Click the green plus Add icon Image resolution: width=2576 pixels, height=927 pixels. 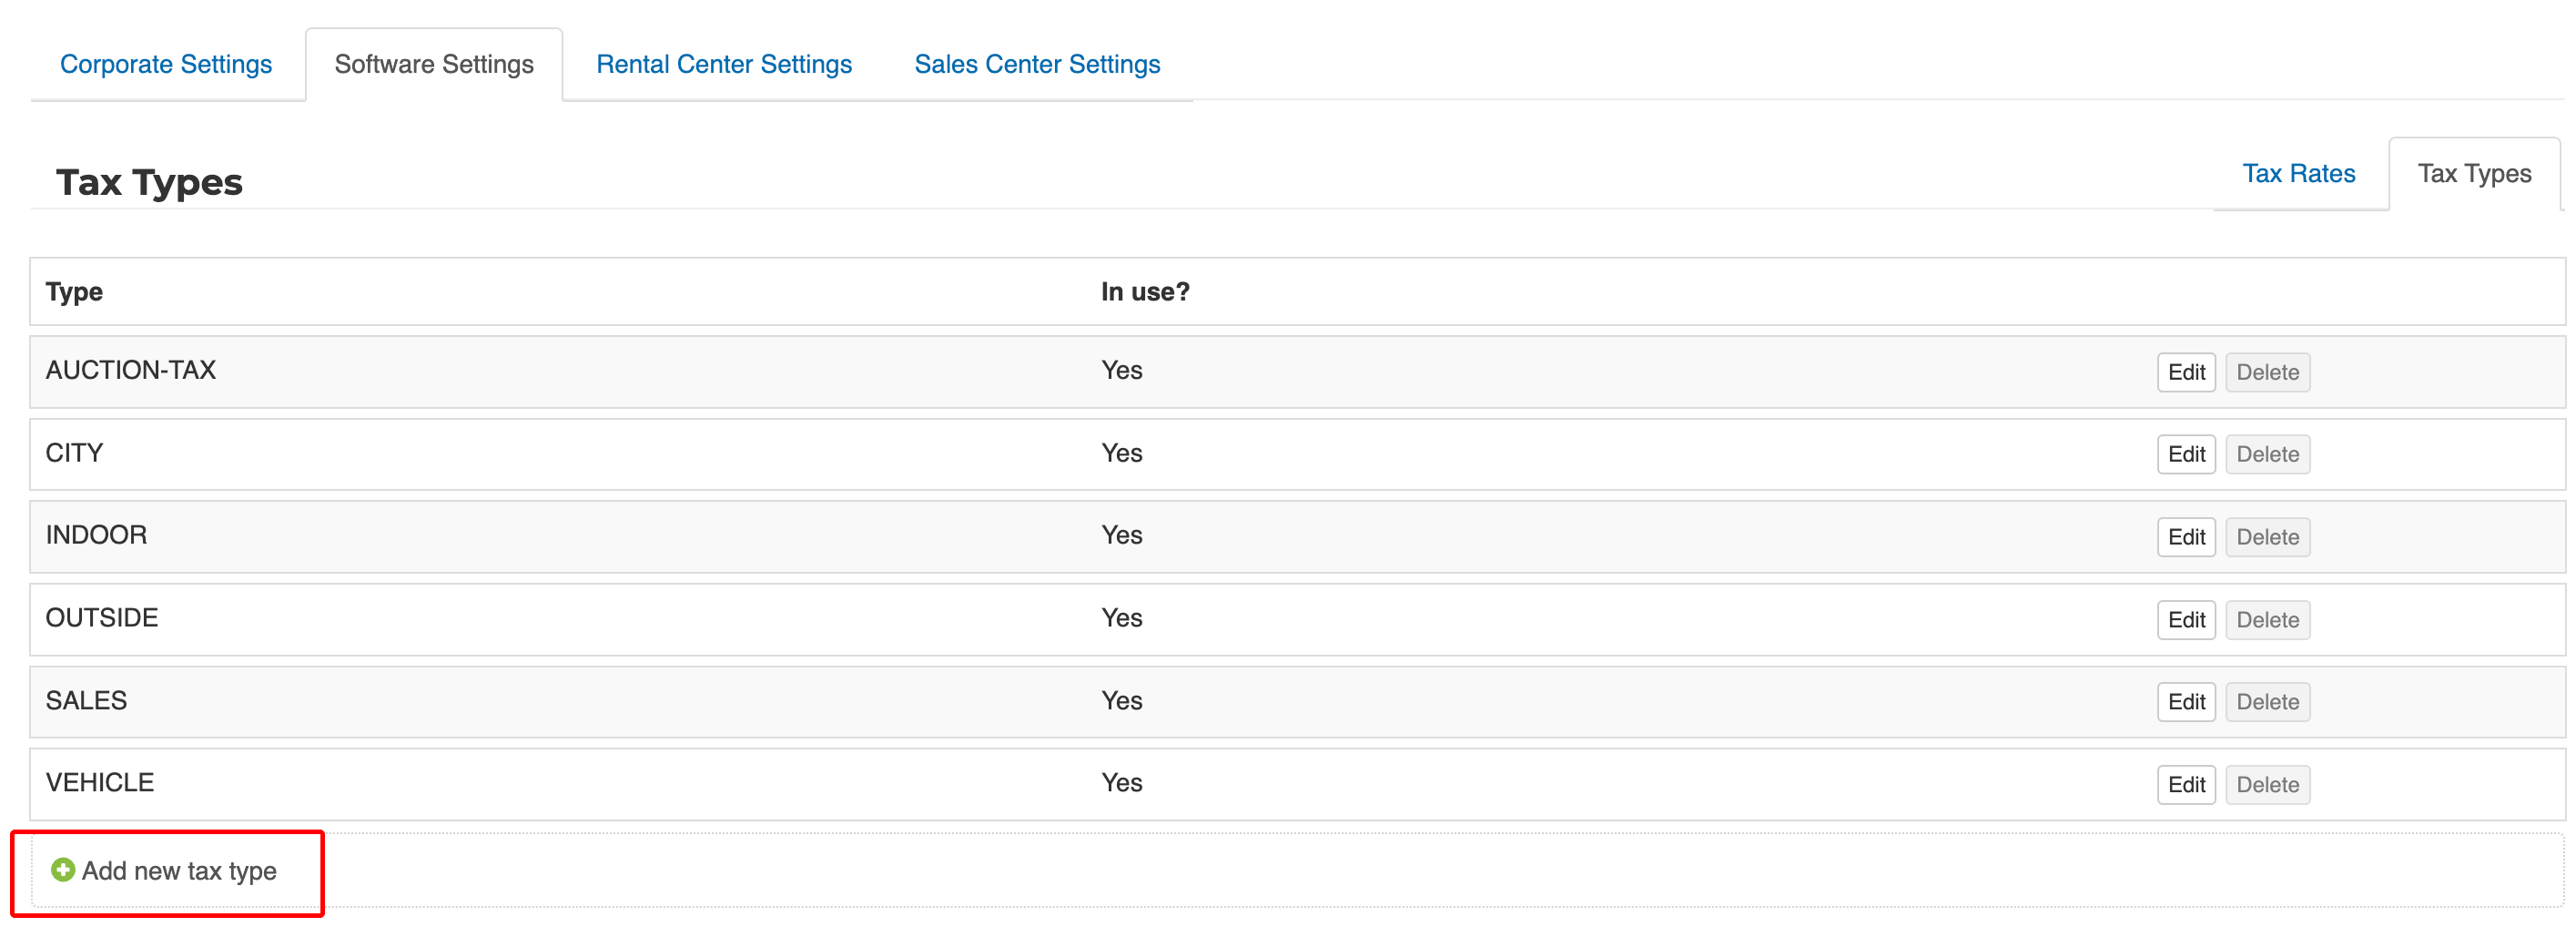point(63,870)
